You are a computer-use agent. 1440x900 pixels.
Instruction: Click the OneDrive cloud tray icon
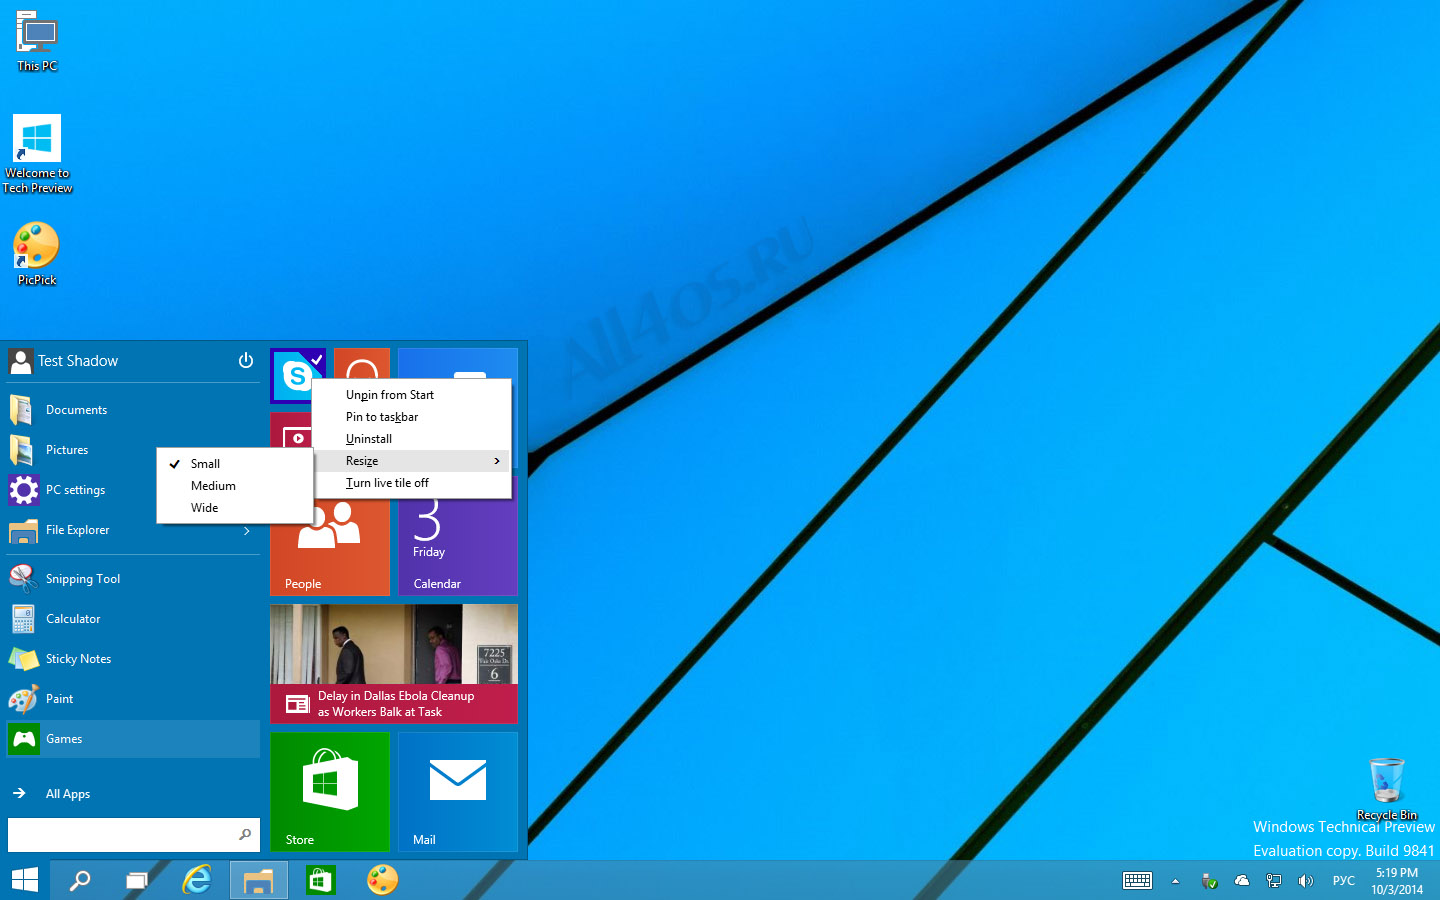pos(1242,881)
